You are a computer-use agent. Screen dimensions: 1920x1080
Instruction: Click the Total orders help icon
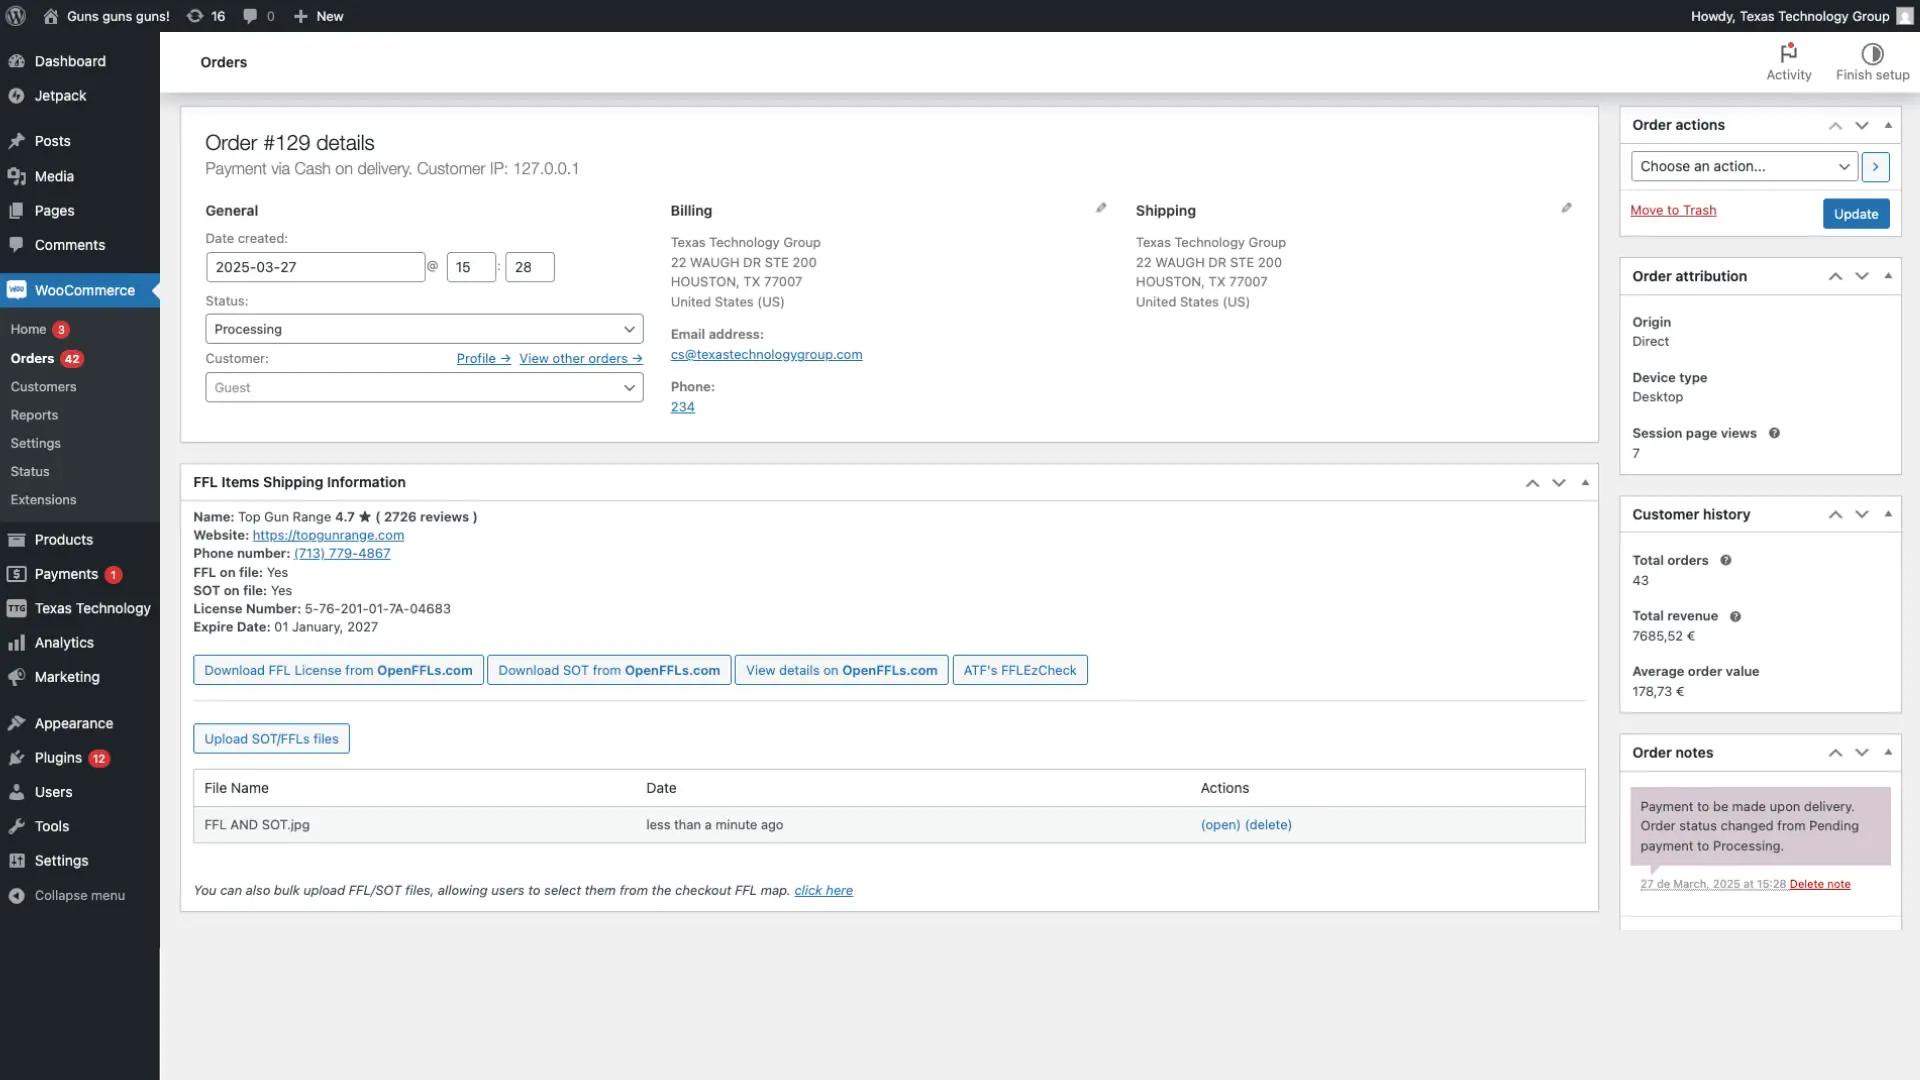[x=1725, y=560]
